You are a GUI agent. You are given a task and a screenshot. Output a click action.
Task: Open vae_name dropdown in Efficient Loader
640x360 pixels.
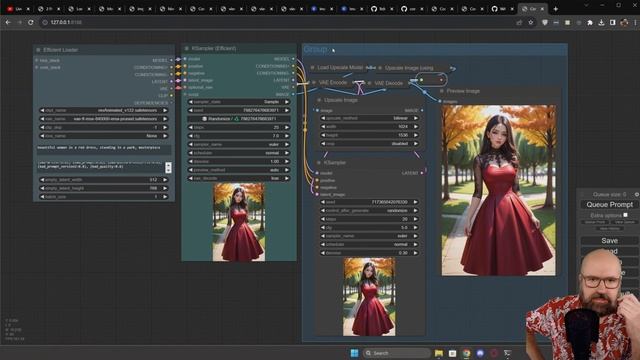104,119
